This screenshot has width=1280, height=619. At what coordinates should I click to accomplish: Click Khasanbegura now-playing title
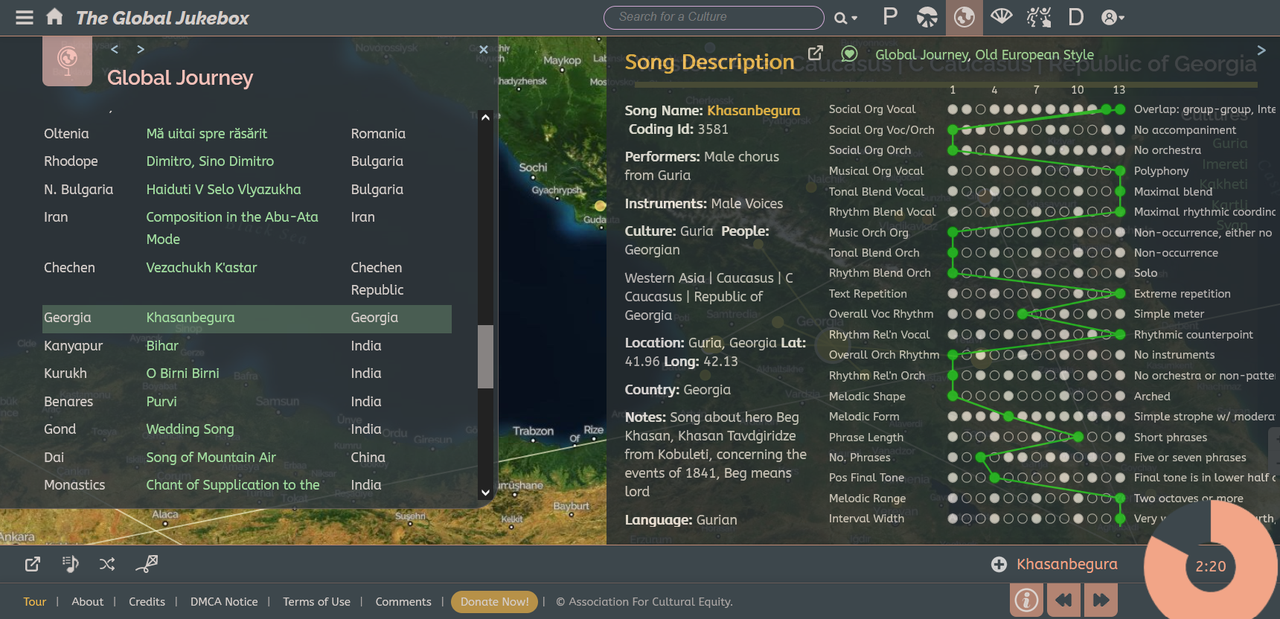click(x=1067, y=565)
